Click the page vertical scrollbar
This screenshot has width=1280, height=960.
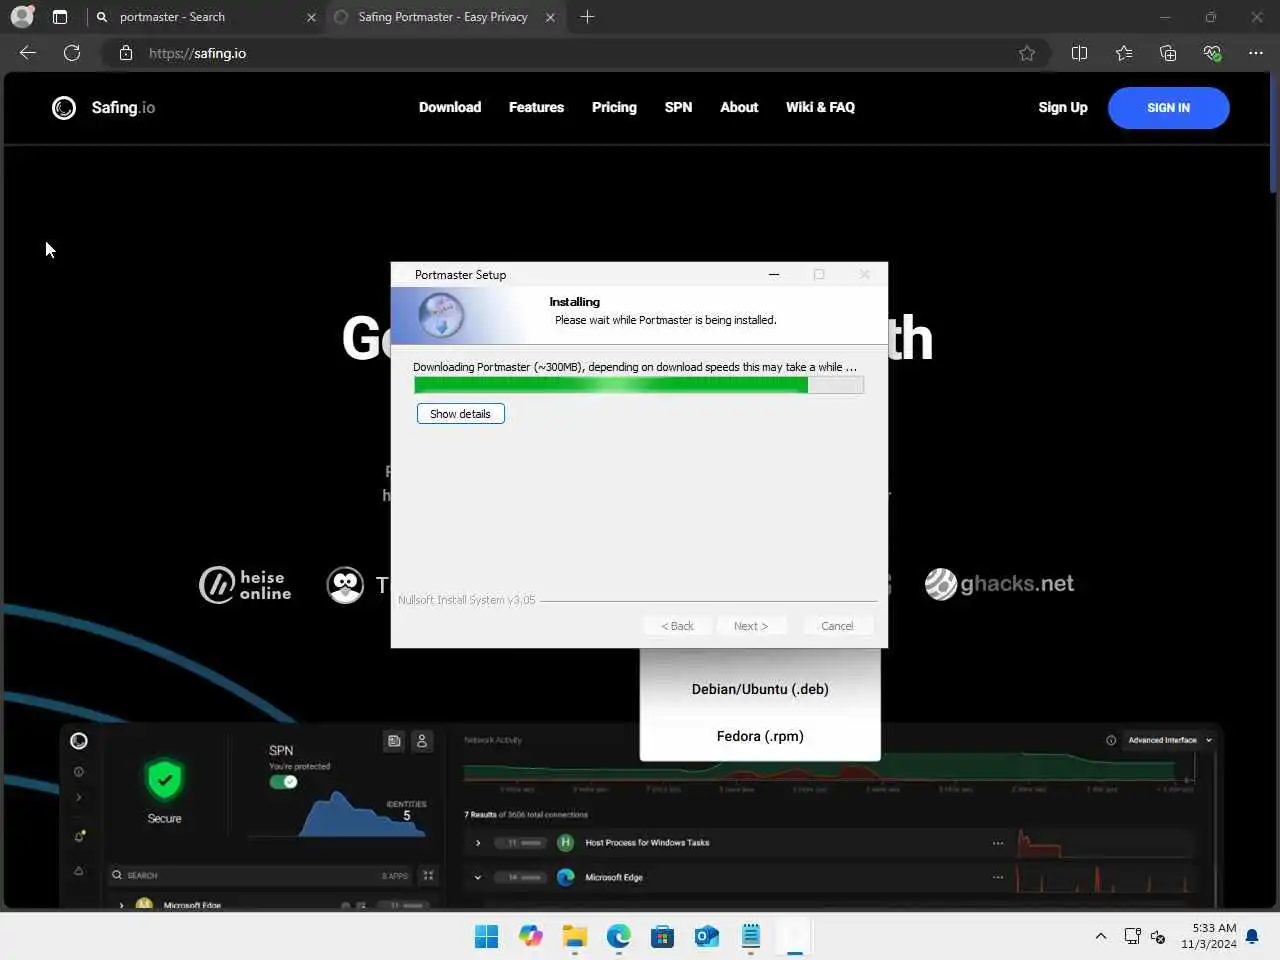coord(1273,133)
